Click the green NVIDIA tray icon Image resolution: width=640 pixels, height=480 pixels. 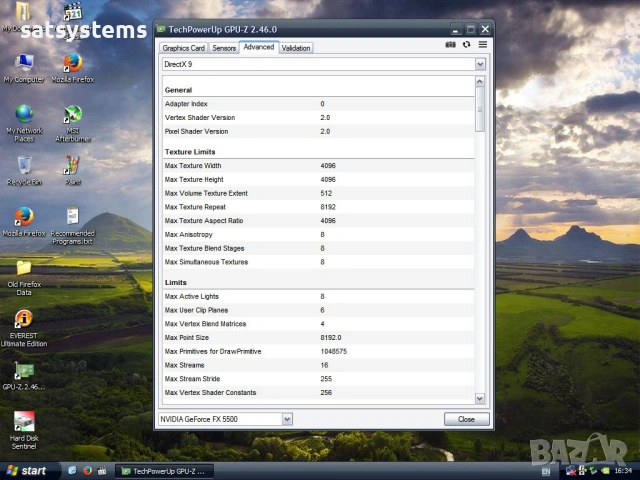click(605, 471)
